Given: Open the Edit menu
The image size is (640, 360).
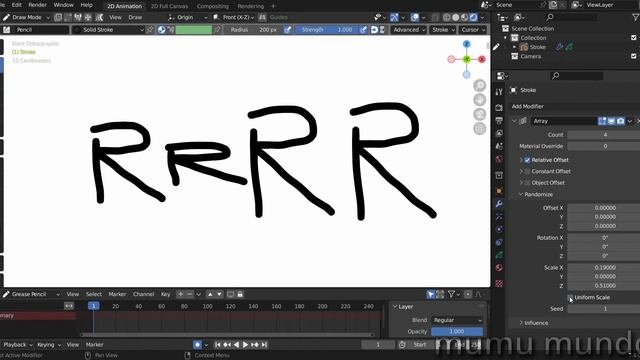Looking at the screenshot, I should [17, 5].
